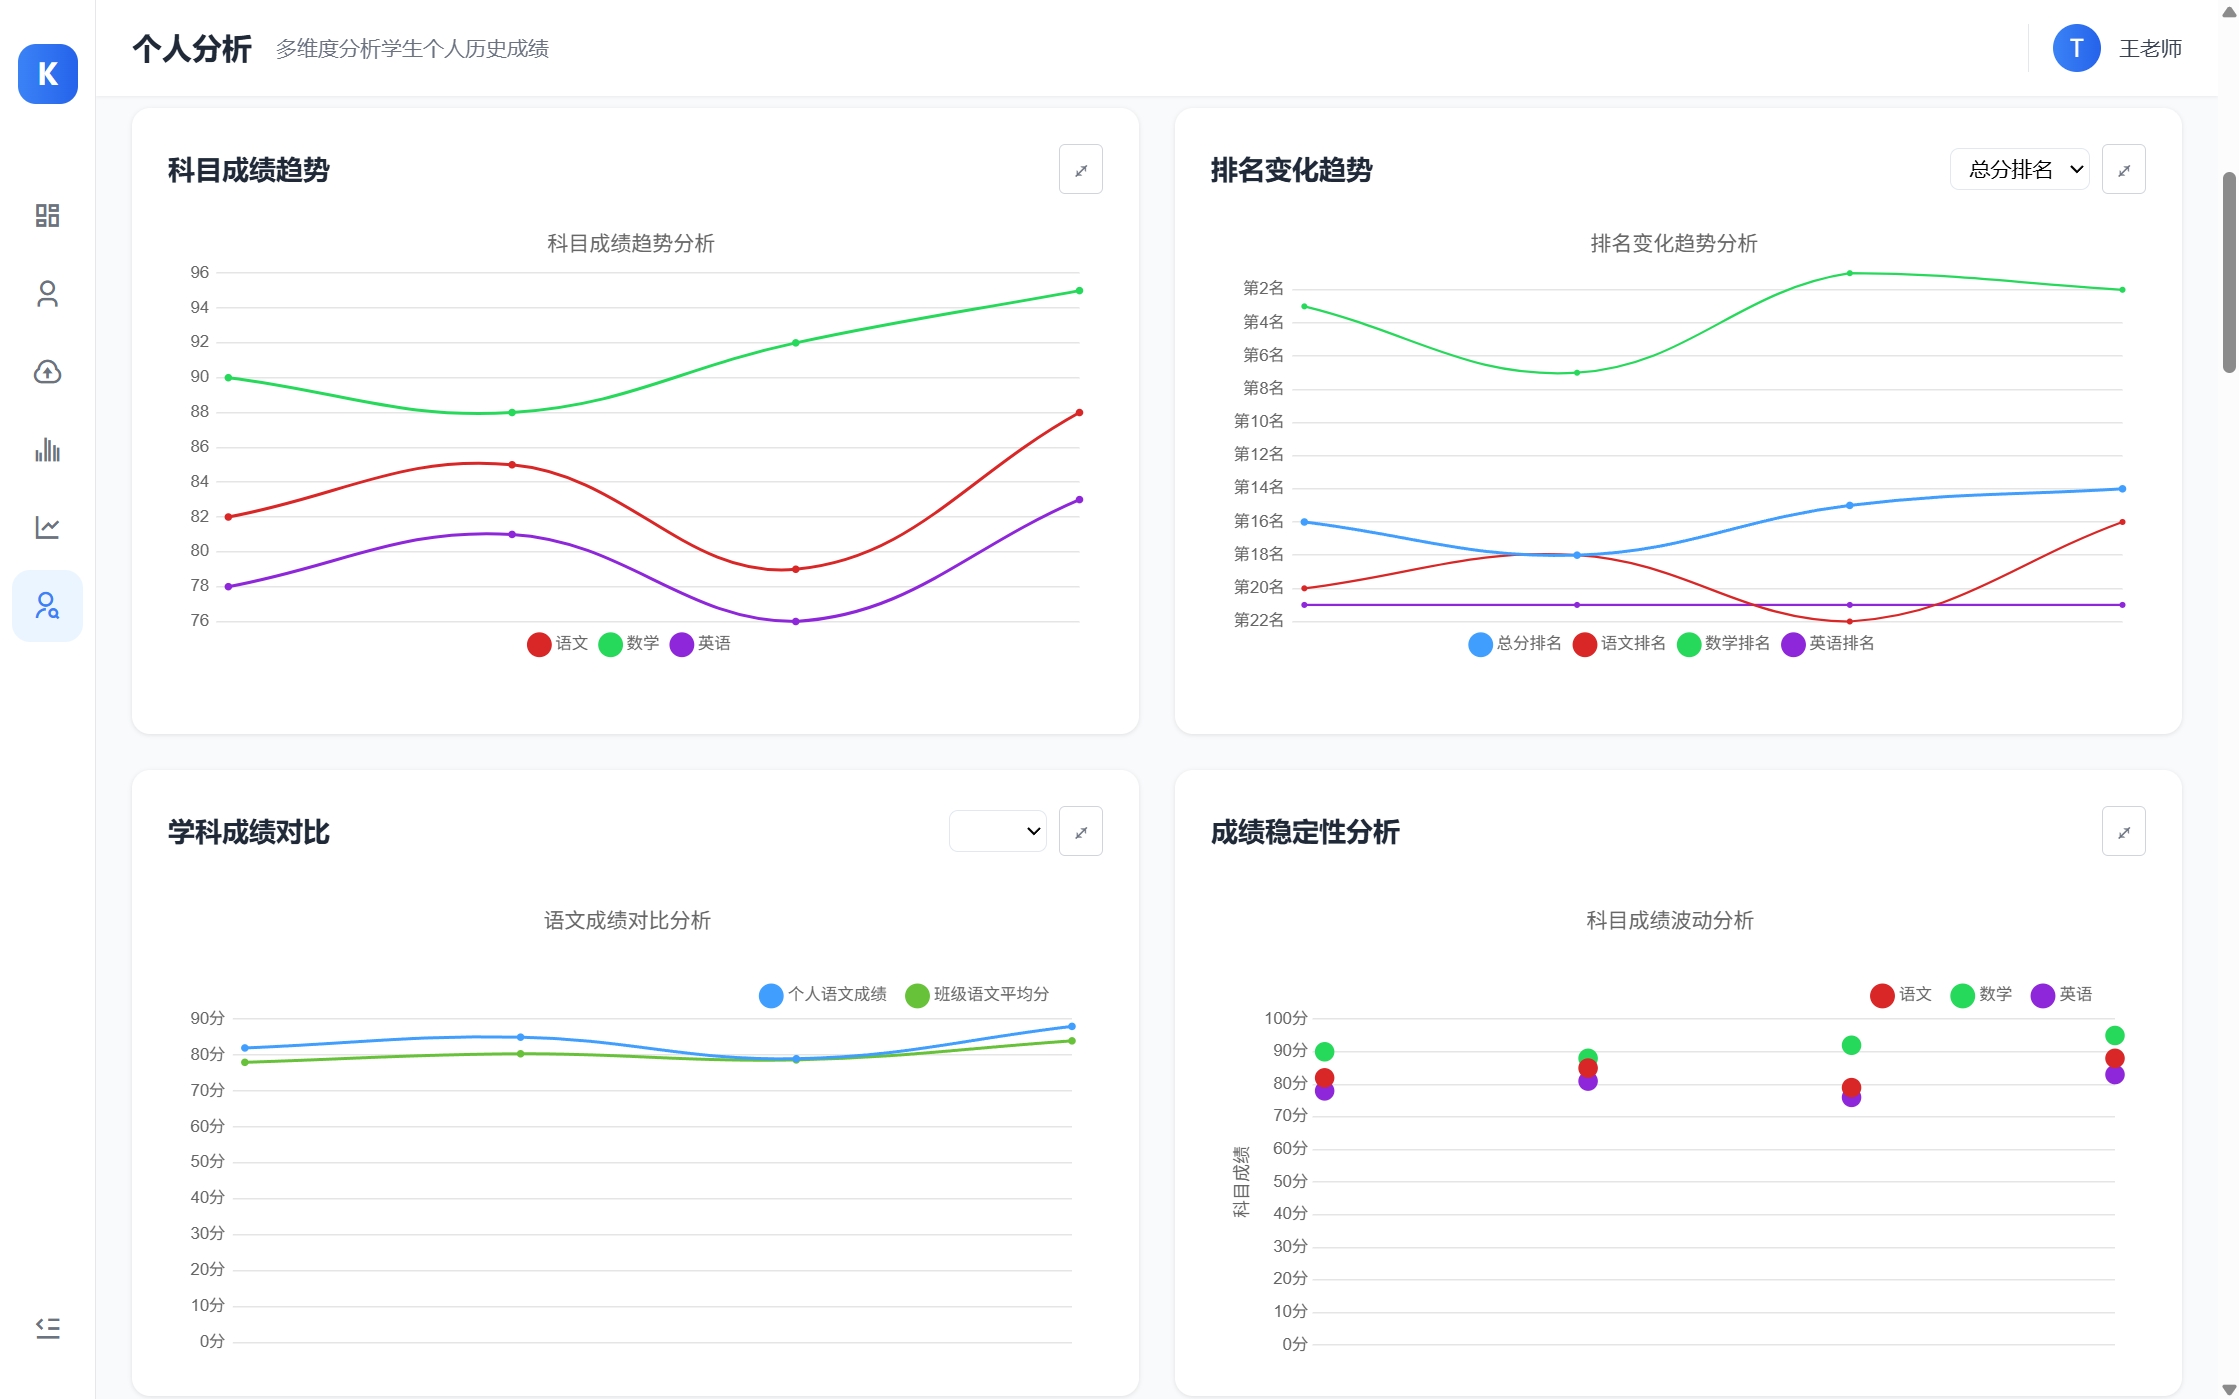Open the cloud upload sidebar icon
2239x1399 pixels.
tap(47, 372)
